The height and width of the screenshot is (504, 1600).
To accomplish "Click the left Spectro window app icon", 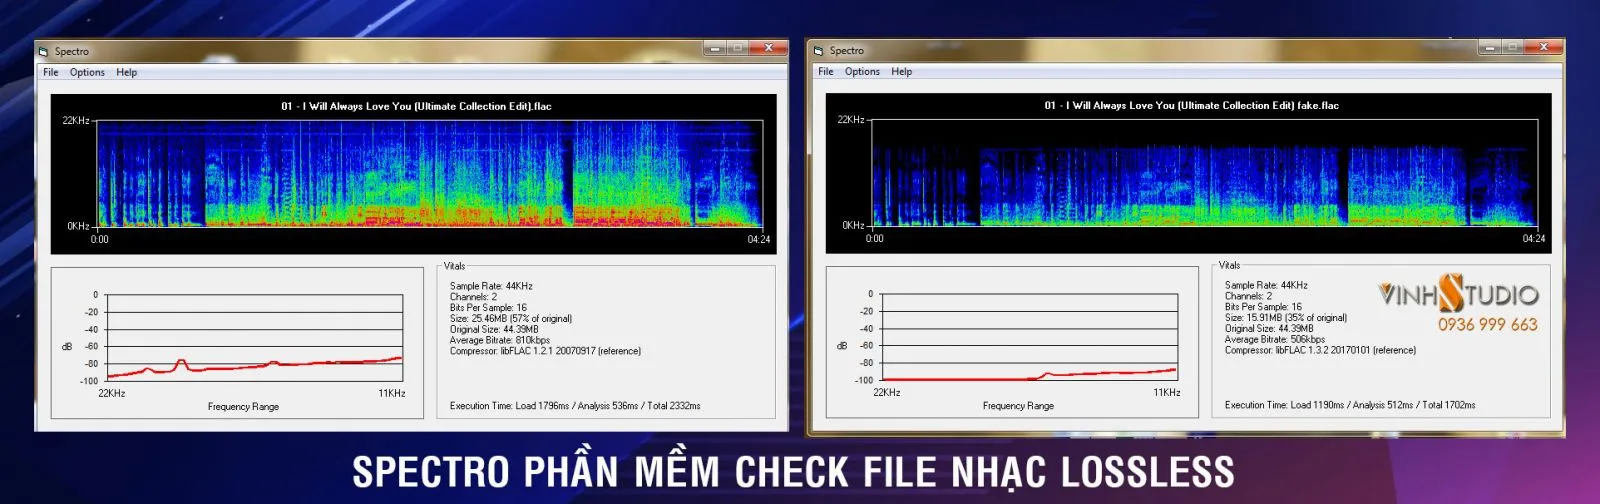I will click(x=44, y=51).
